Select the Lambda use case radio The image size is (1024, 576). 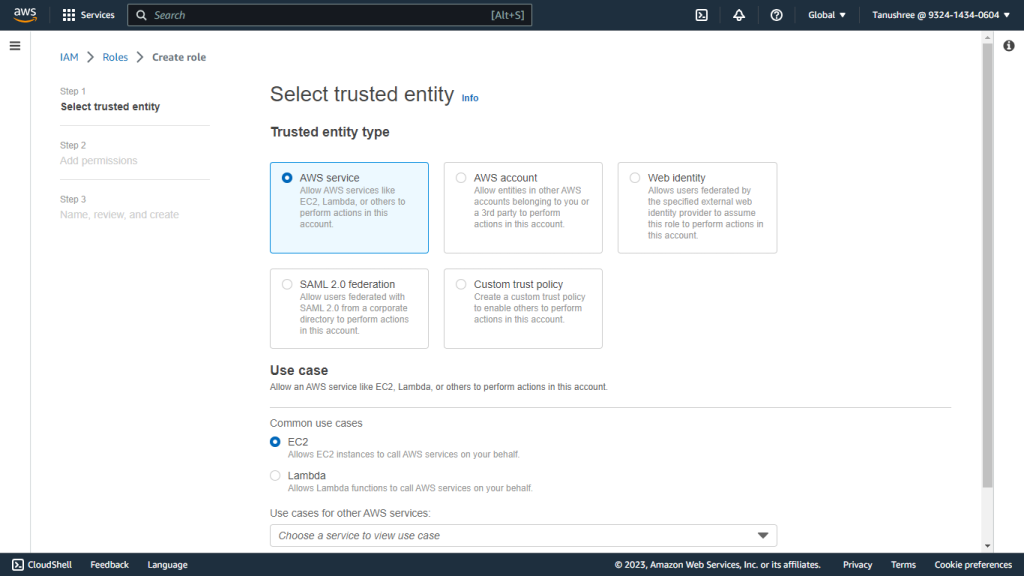[275, 475]
